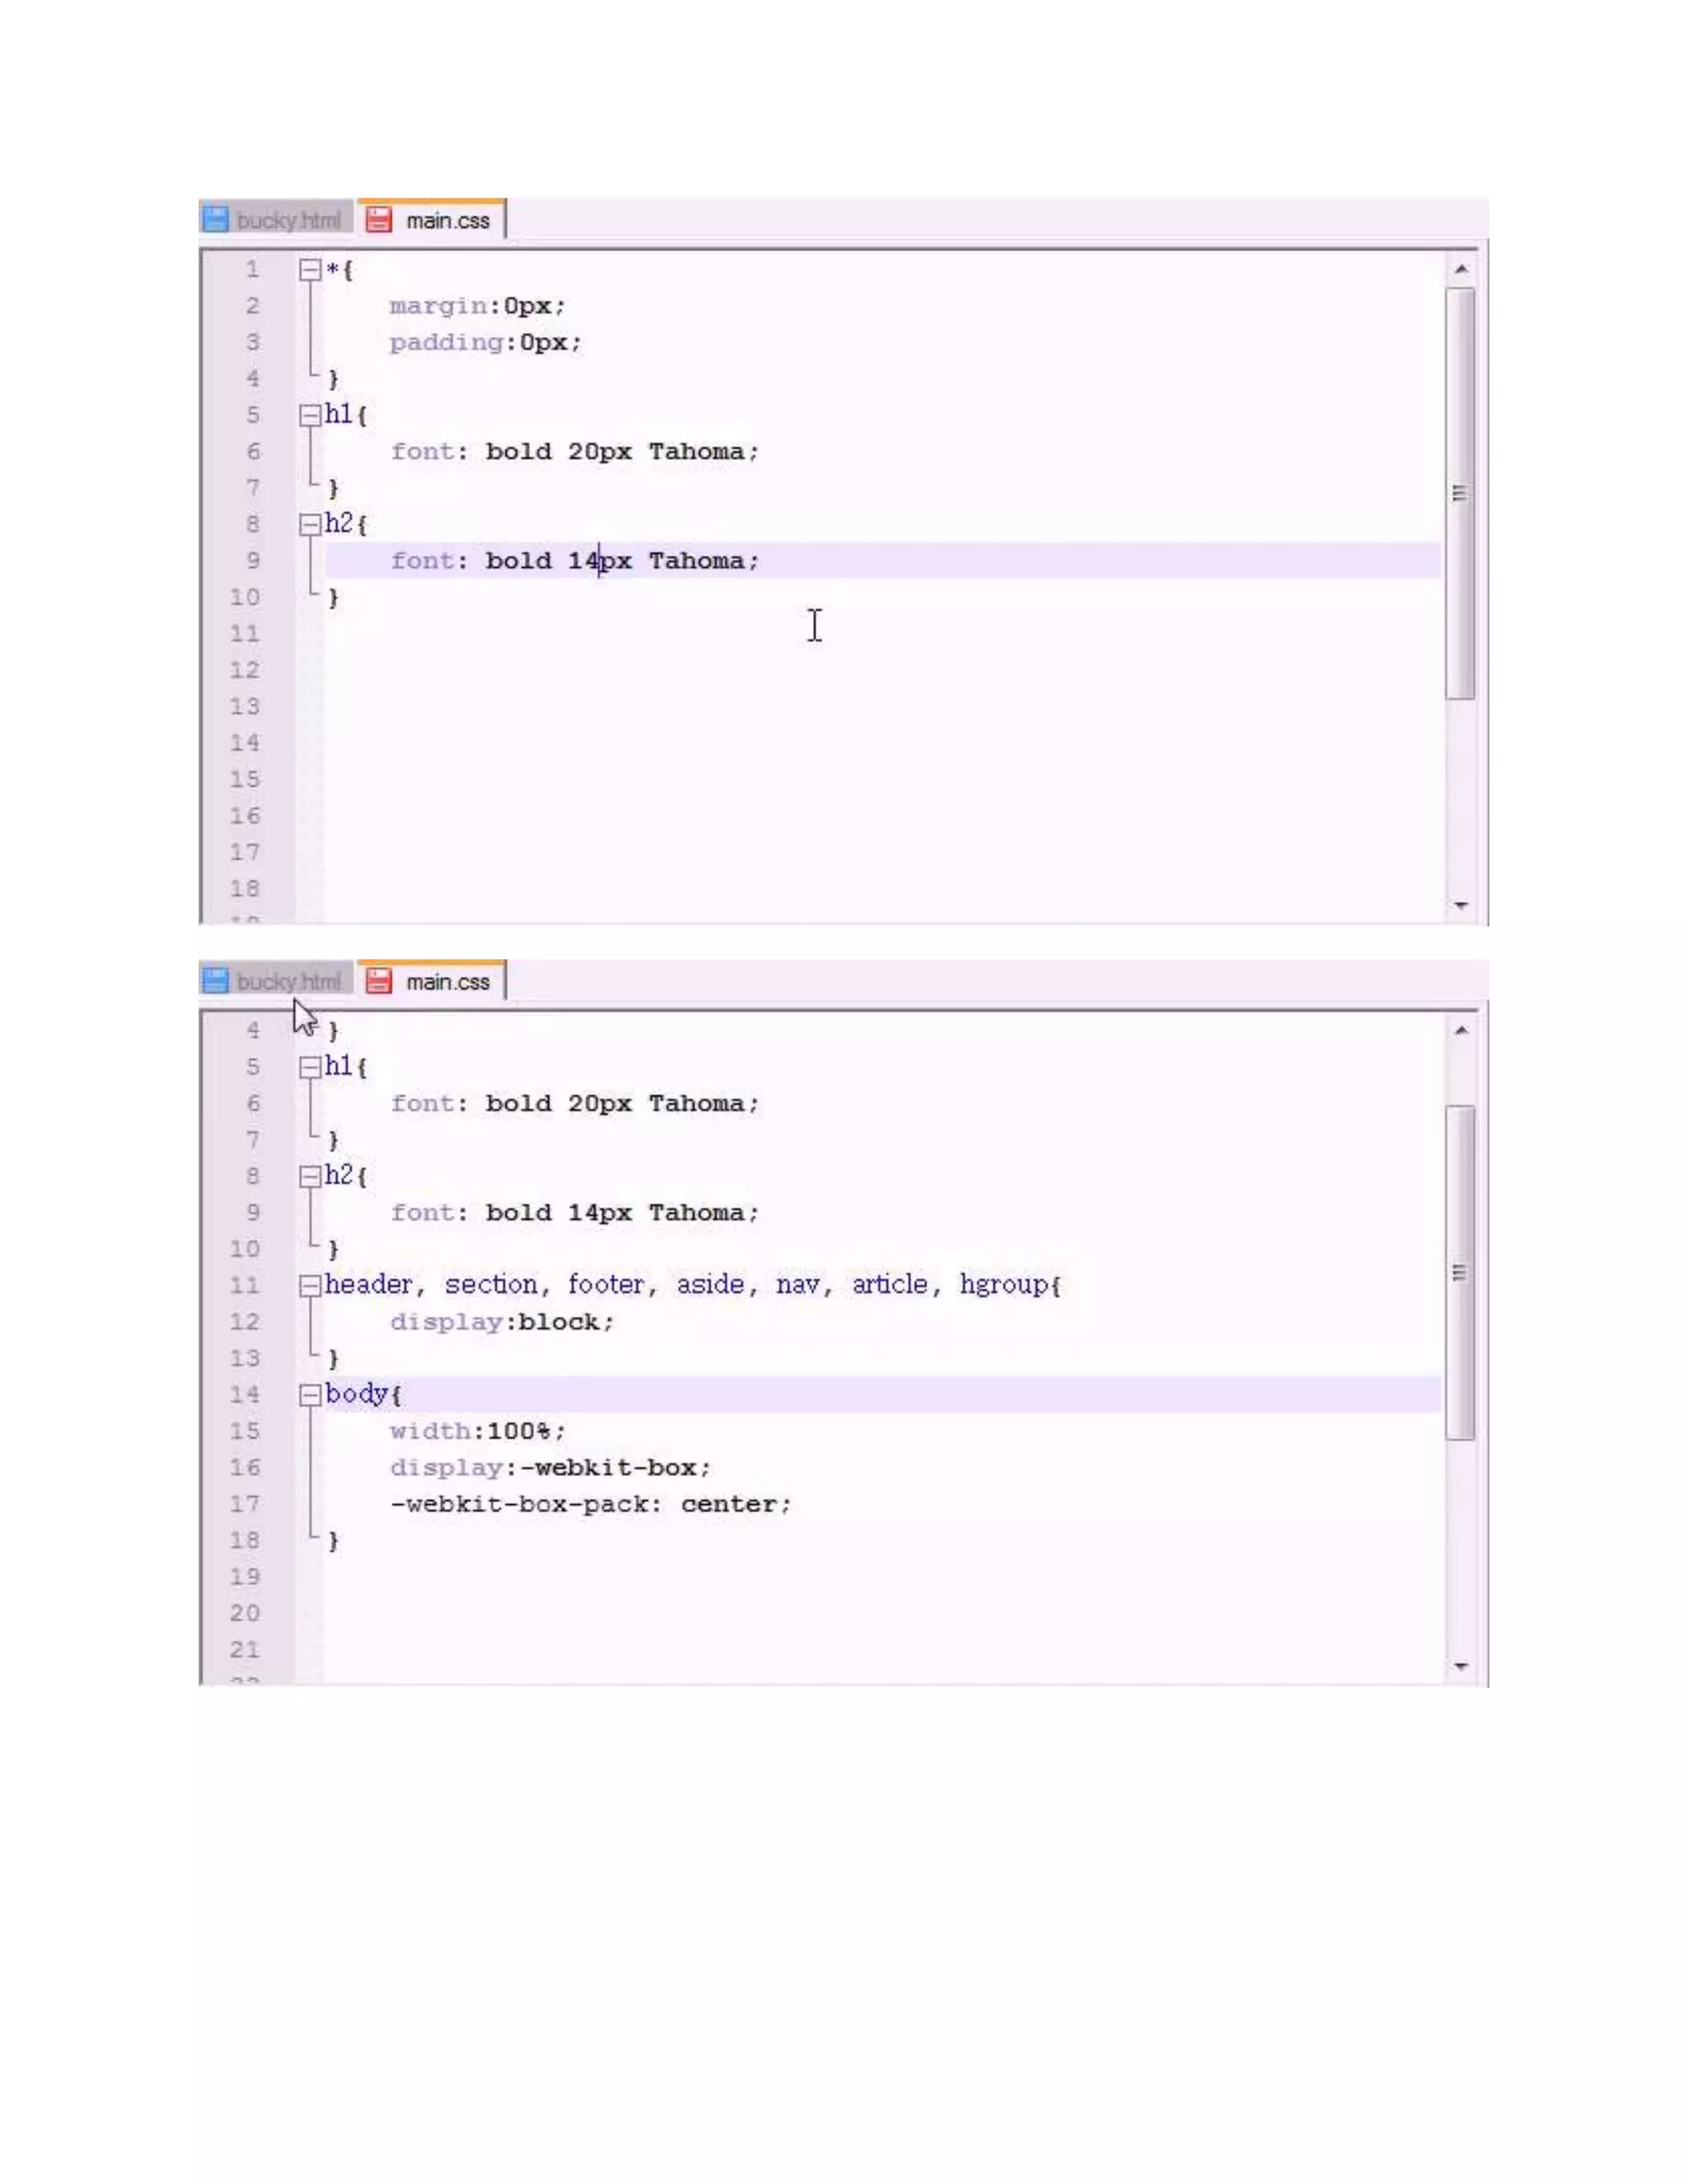Collapse the h2{ fold marker in the lower editor
The width and height of the screenshot is (1688, 2184).
click(310, 1176)
